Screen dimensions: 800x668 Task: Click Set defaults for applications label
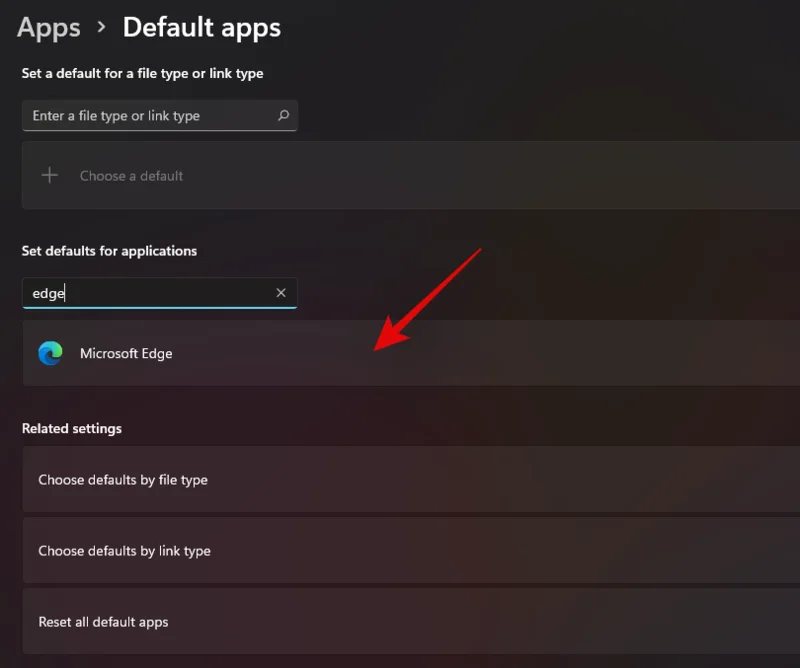tap(109, 250)
